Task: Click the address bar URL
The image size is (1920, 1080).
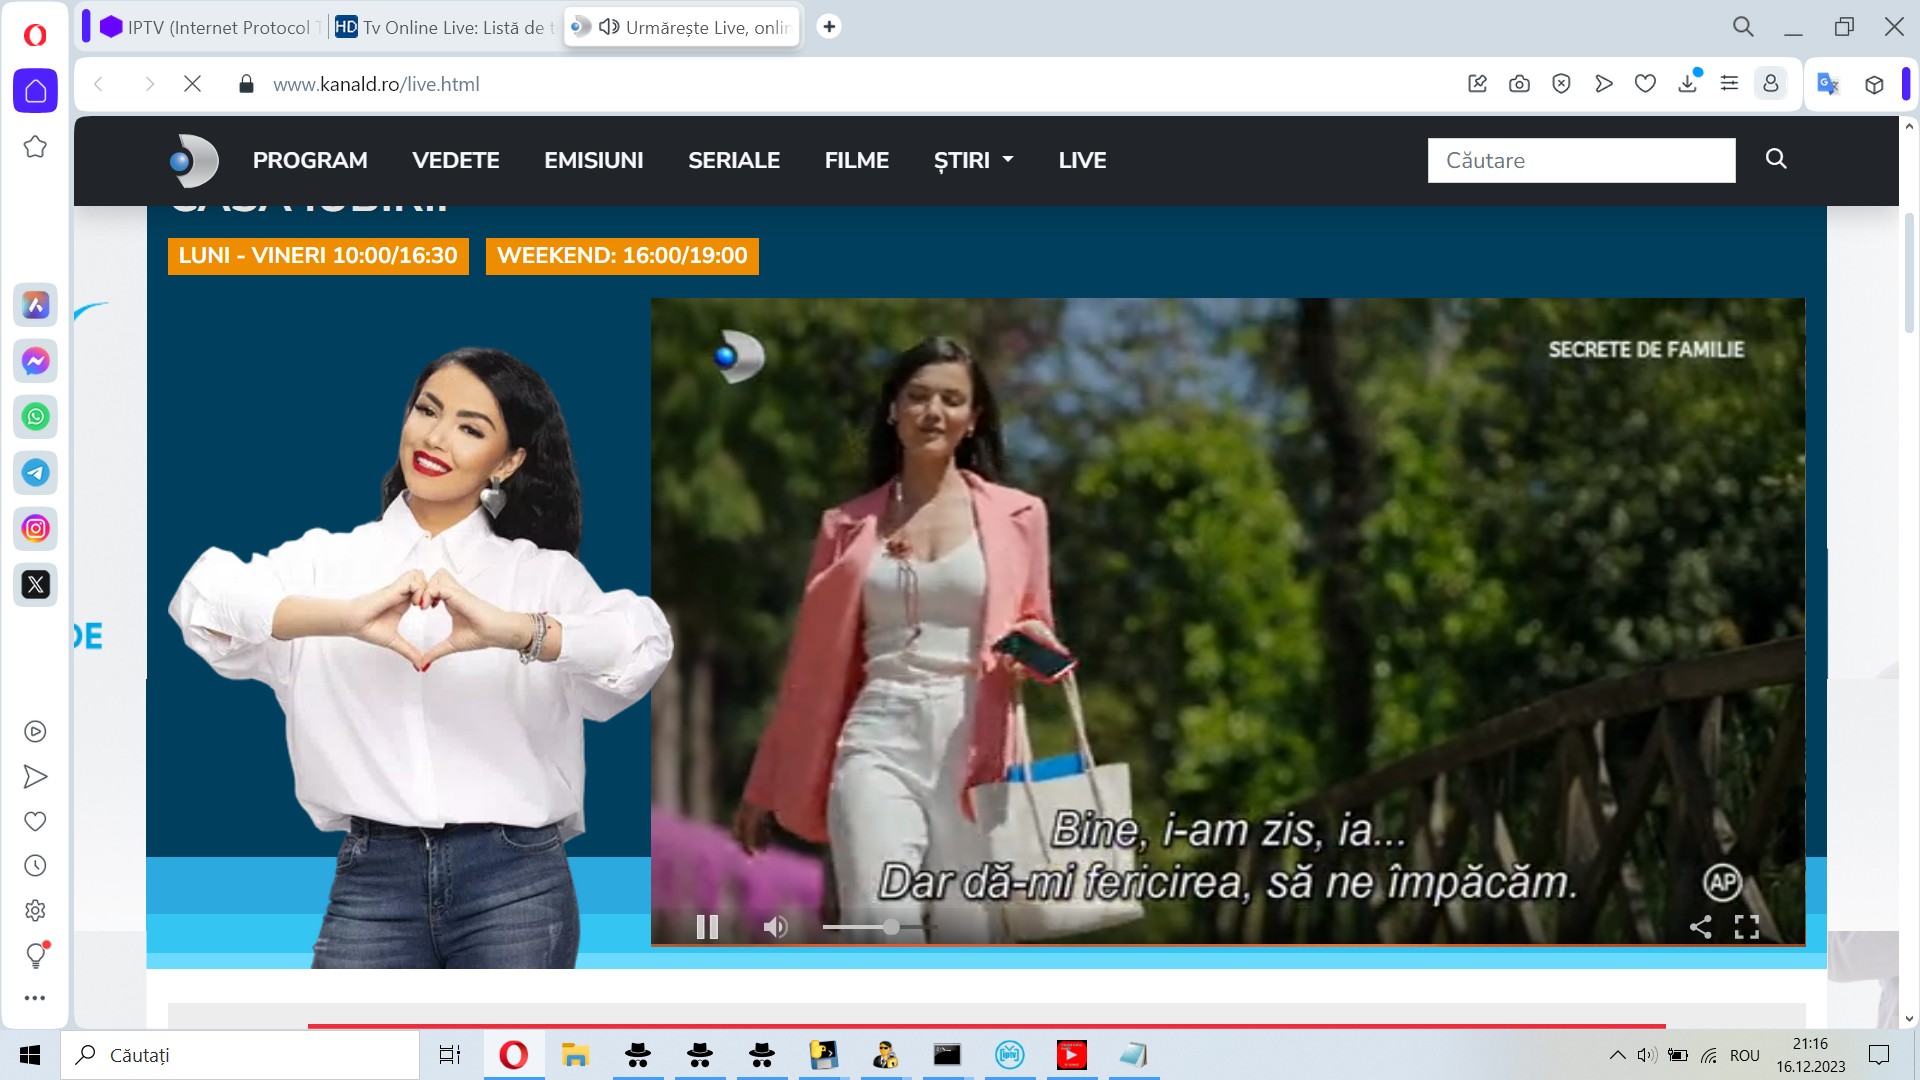Action: (x=376, y=84)
